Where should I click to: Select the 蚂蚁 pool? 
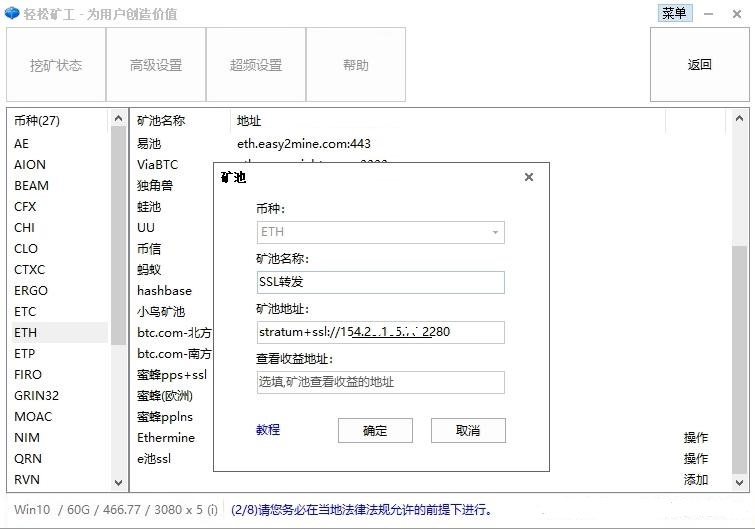tap(149, 270)
